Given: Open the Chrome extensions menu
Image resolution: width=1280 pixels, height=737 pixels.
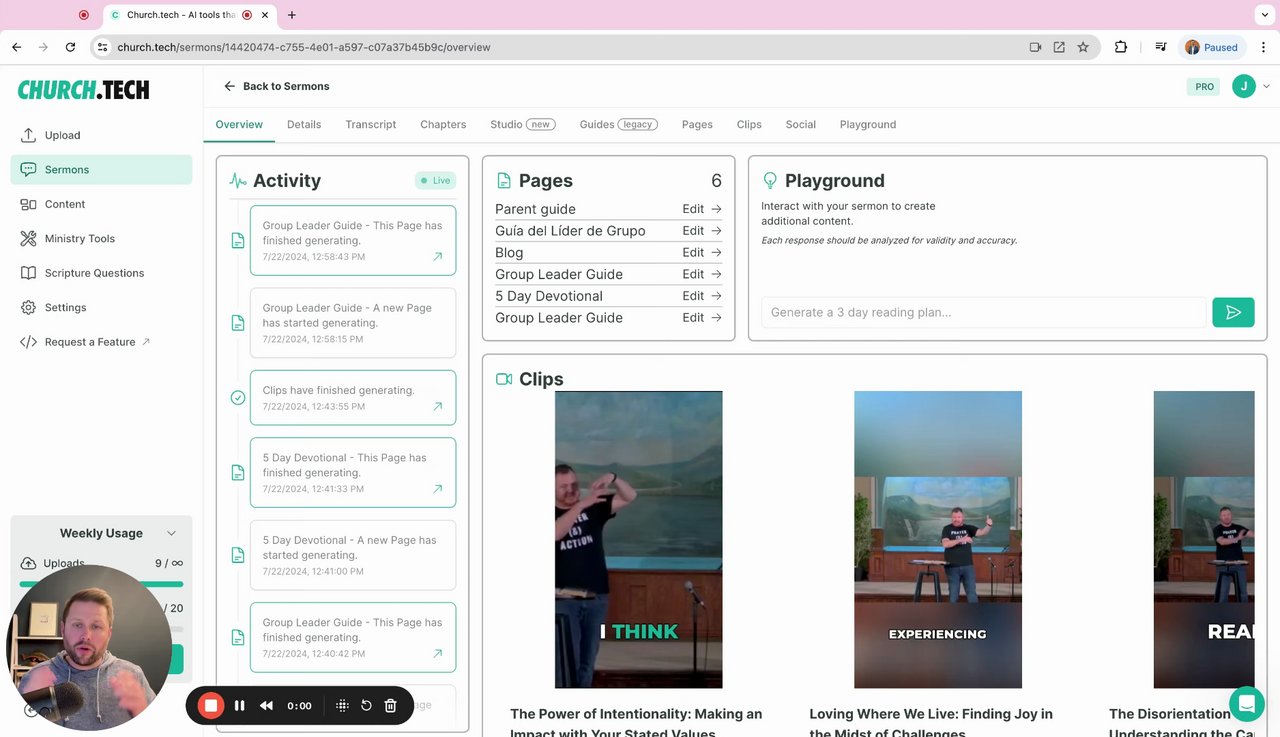Looking at the screenshot, I should tap(1121, 47).
